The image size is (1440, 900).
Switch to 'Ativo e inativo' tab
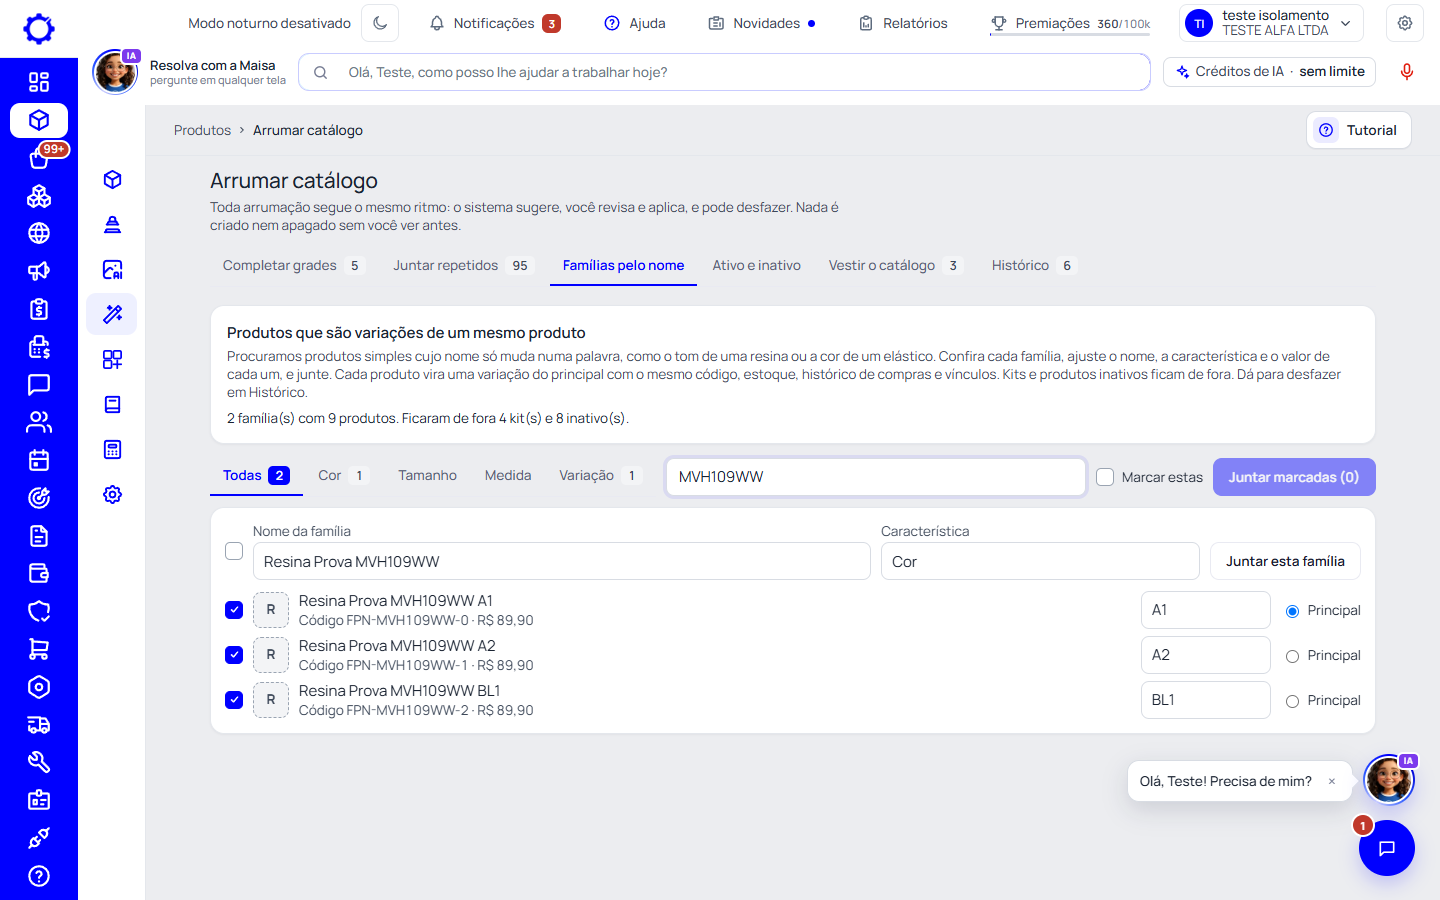(x=756, y=265)
